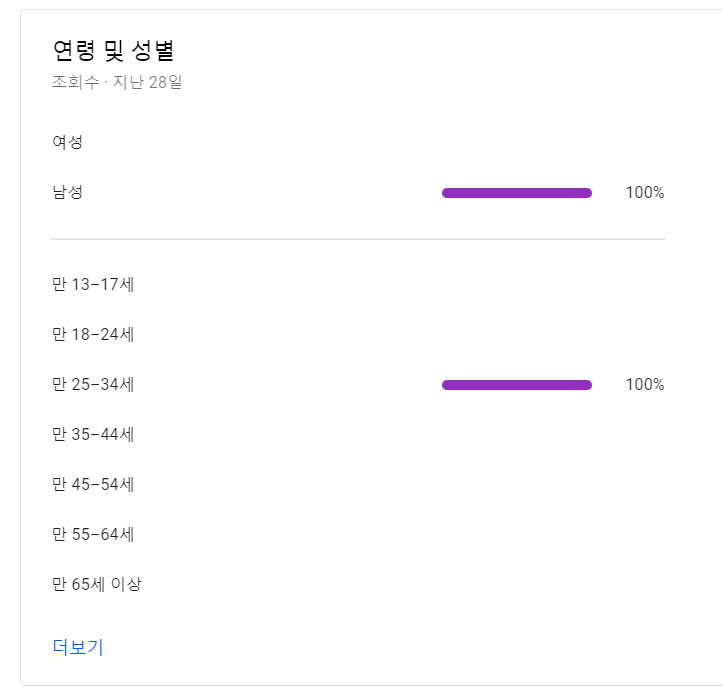Open the 더보기 link

point(78,647)
